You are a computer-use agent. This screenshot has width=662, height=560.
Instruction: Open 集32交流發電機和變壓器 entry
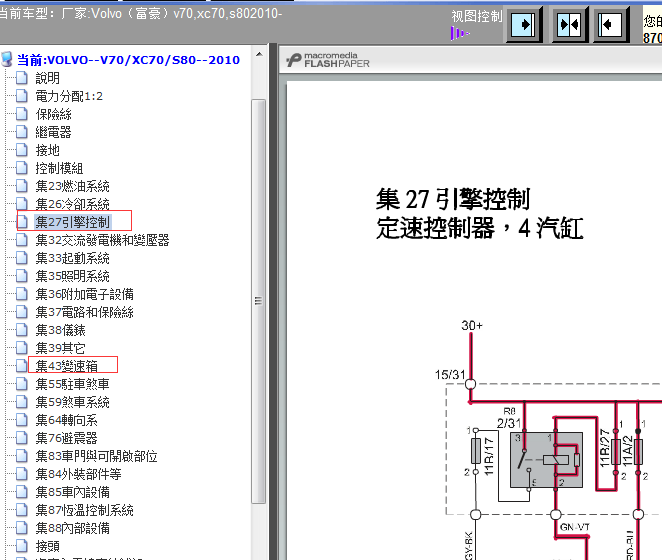click(x=102, y=240)
